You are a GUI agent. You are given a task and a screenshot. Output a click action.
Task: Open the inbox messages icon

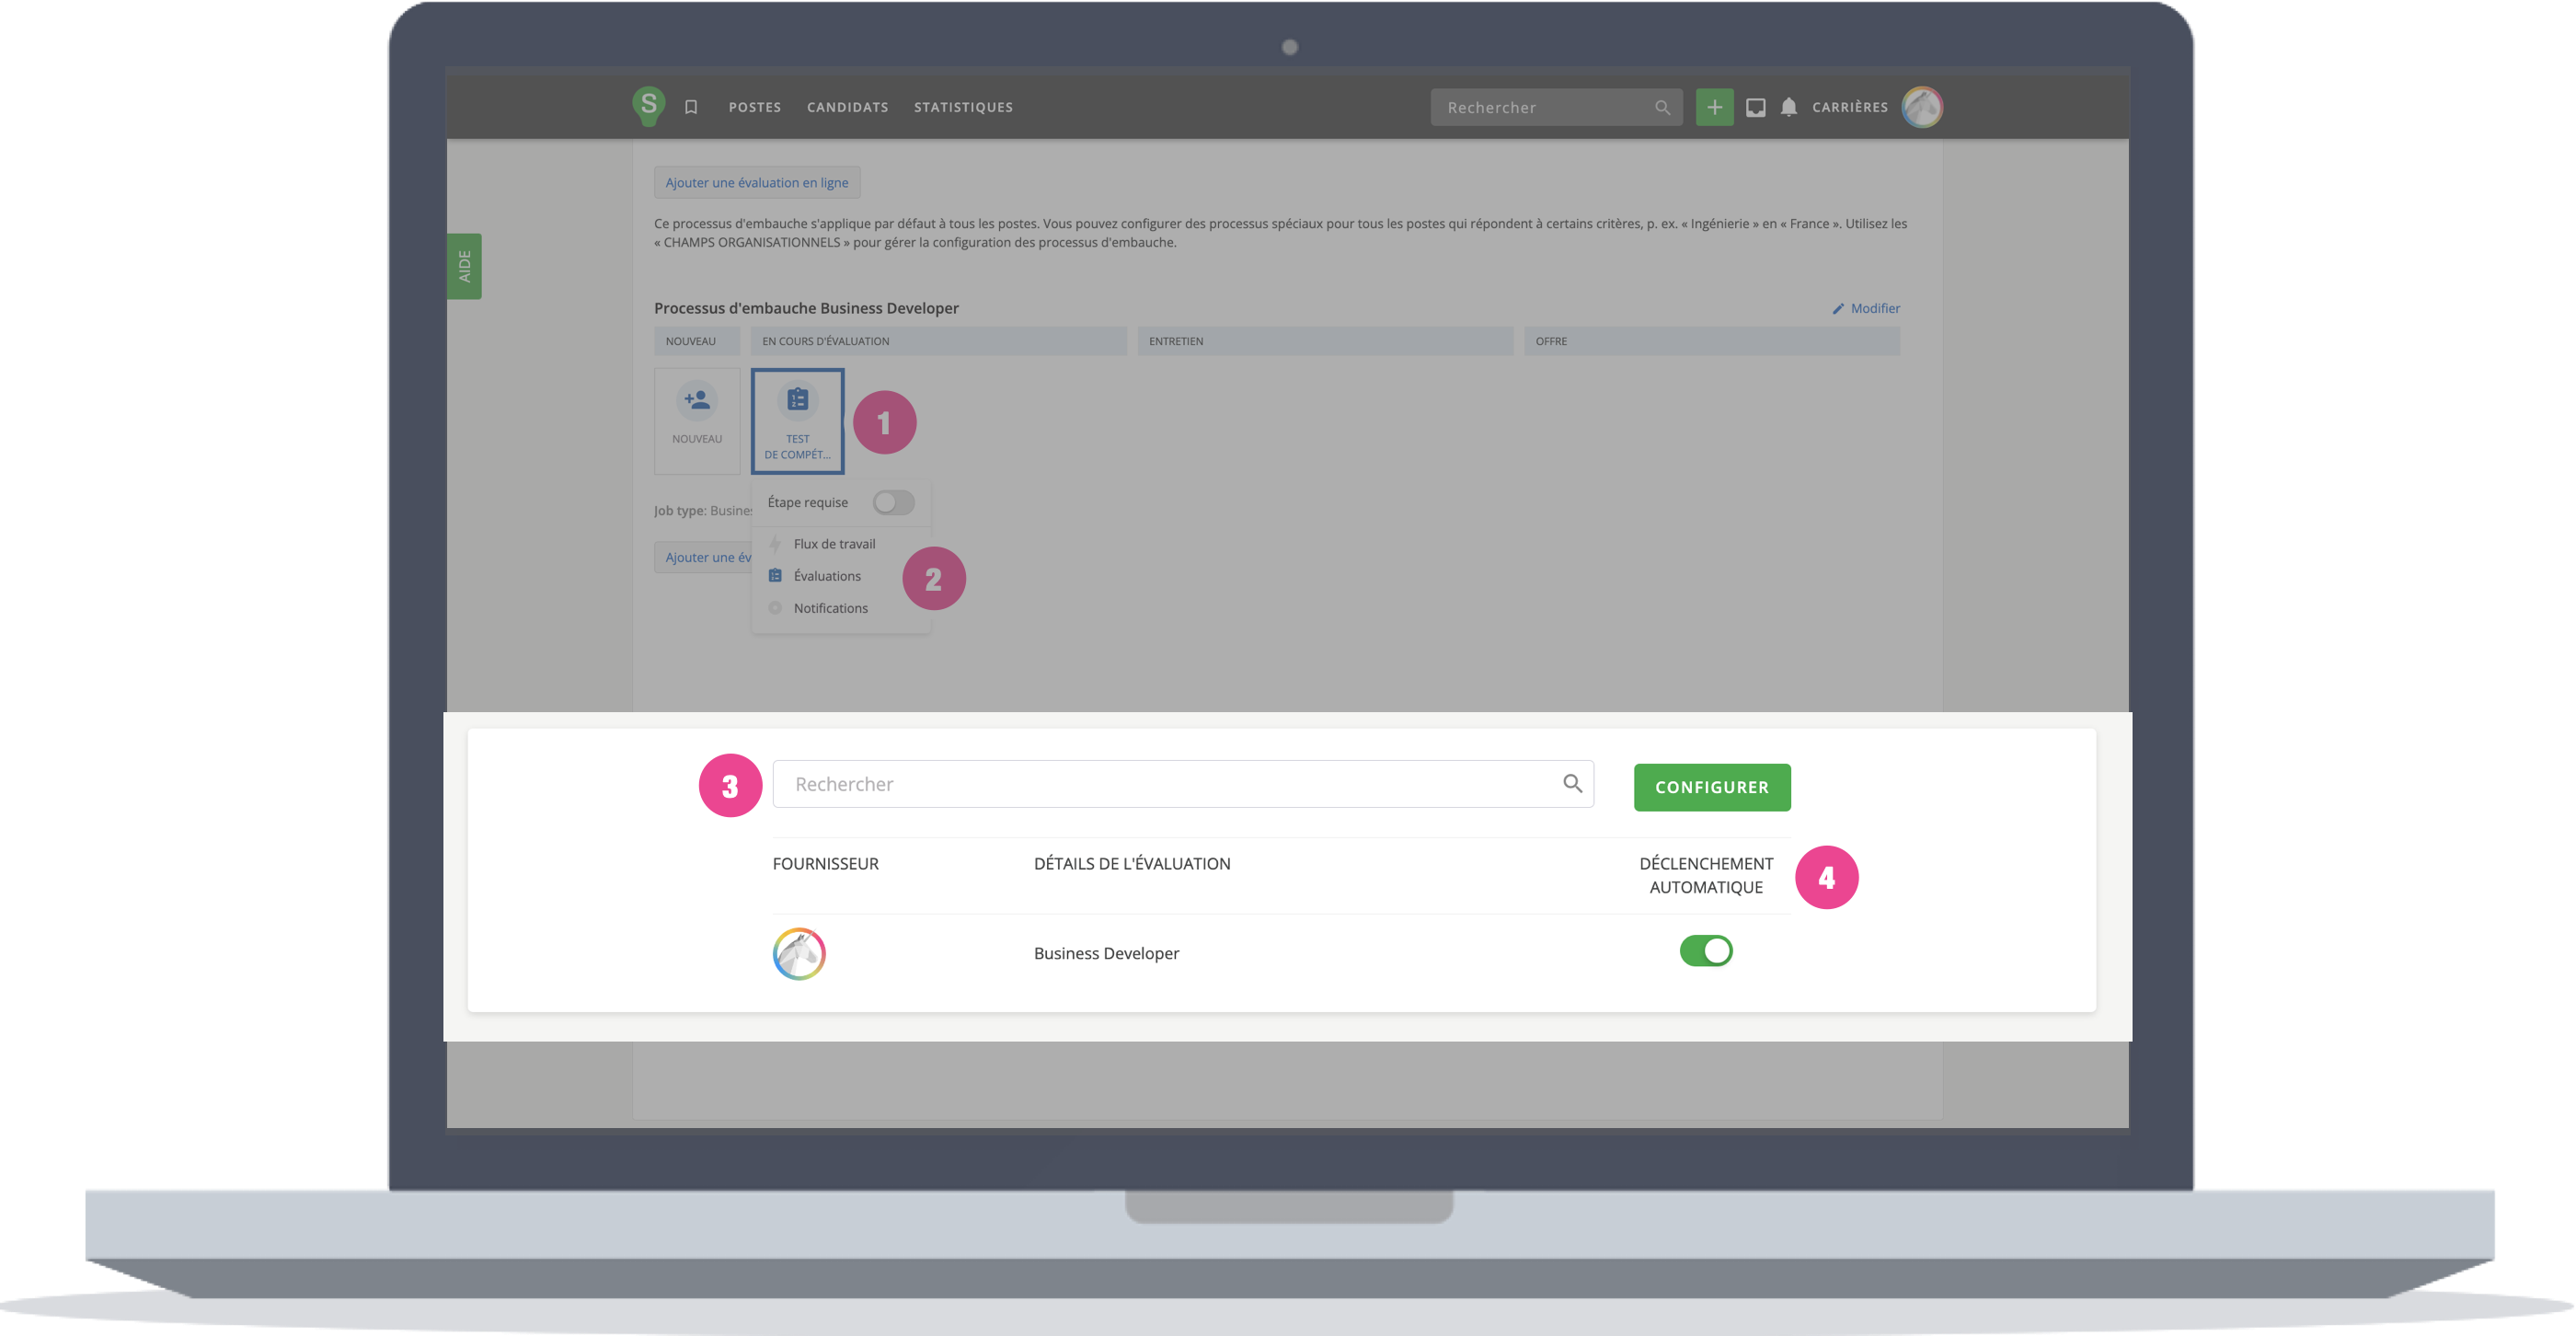coord(1755,107)
